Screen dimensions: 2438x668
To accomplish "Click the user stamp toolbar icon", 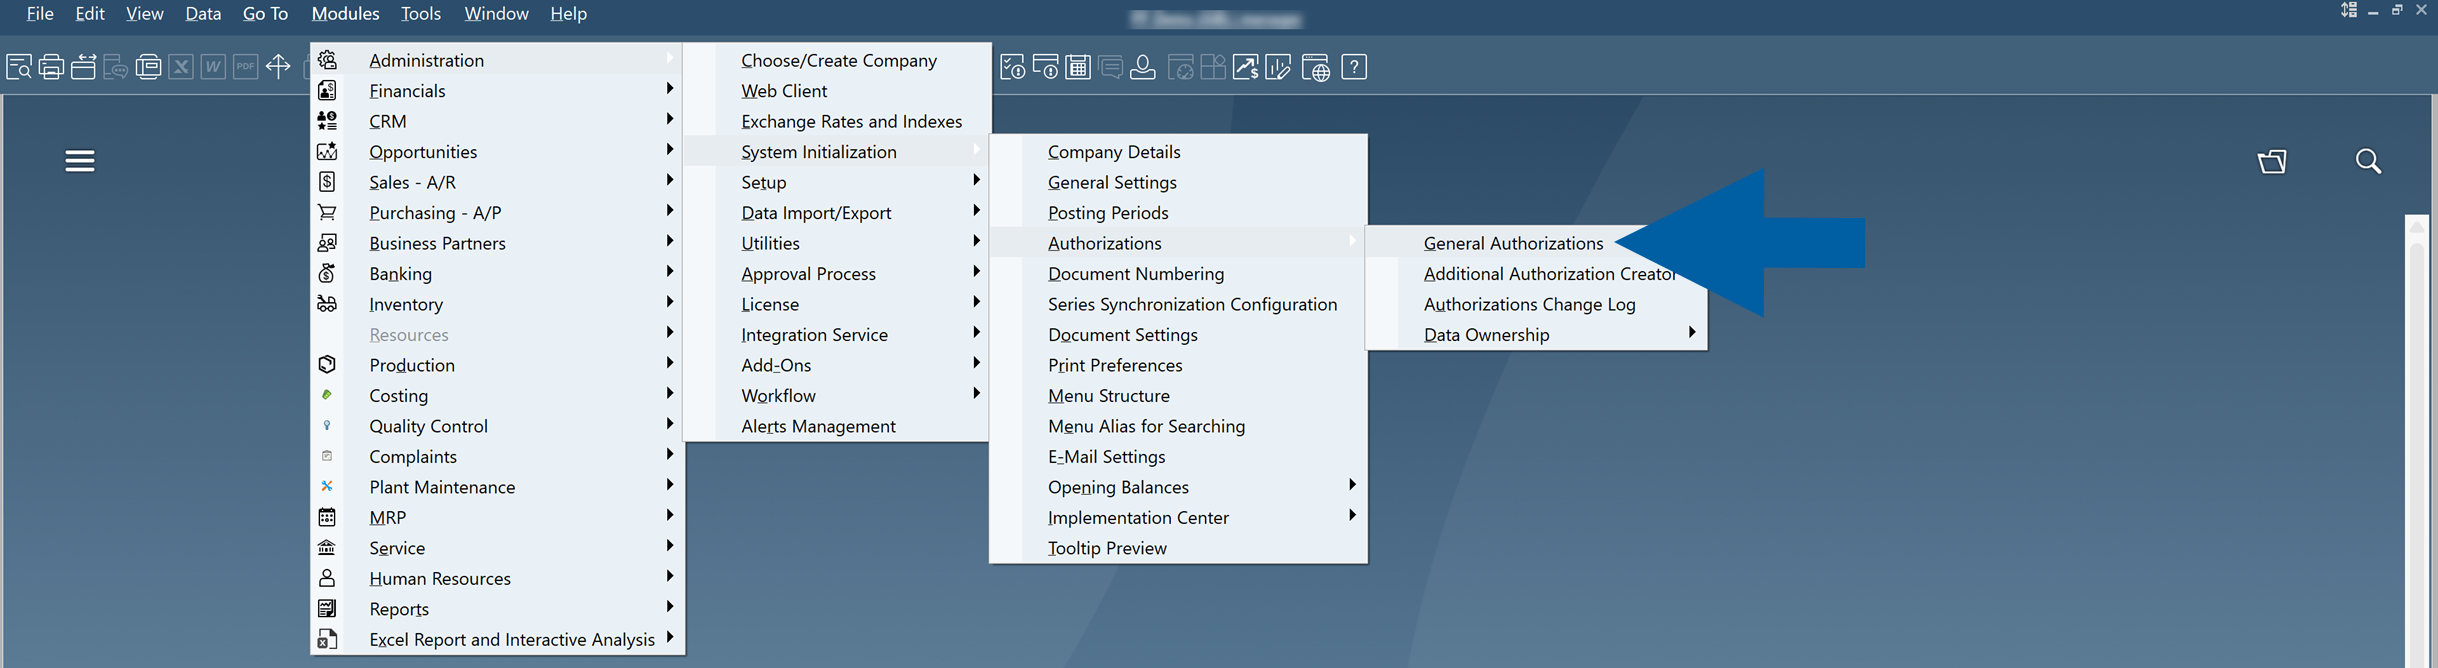I will click(x=1142, y=67).
